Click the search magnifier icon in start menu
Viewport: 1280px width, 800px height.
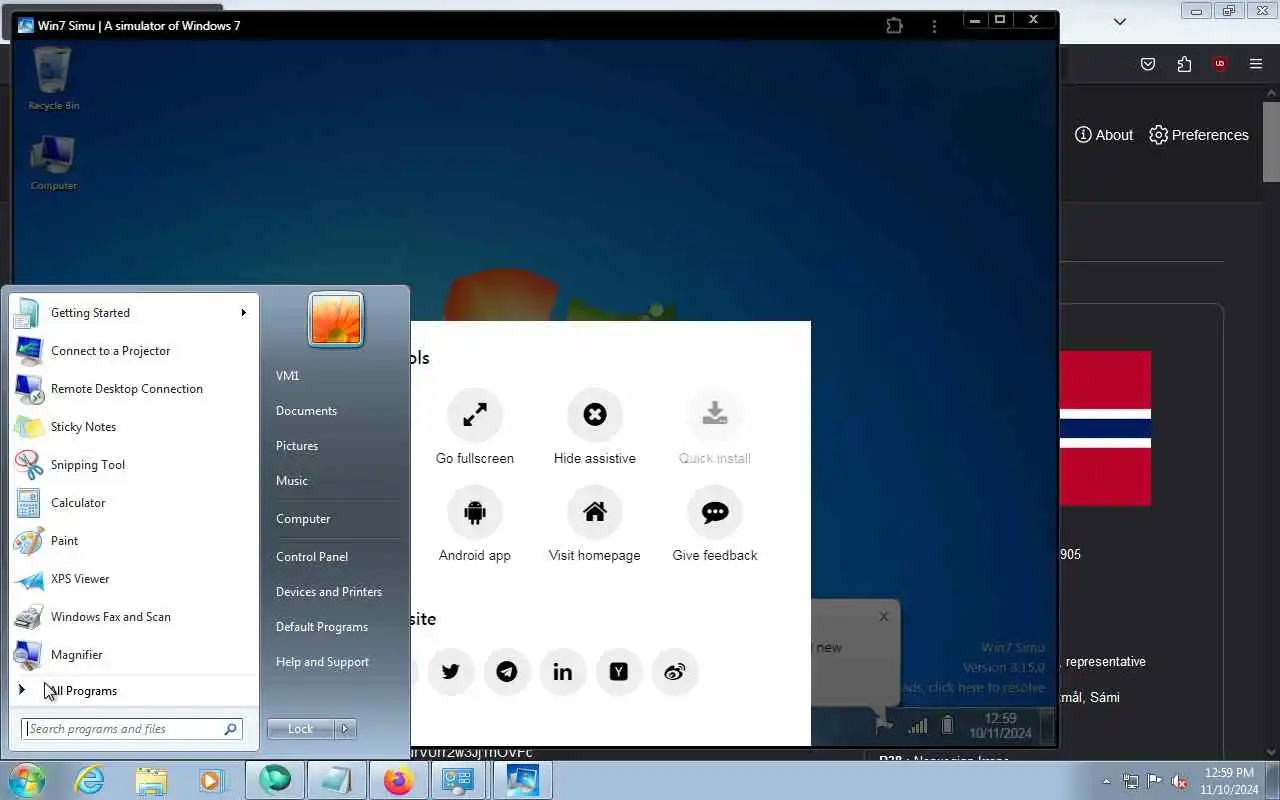tap(230, 729)
